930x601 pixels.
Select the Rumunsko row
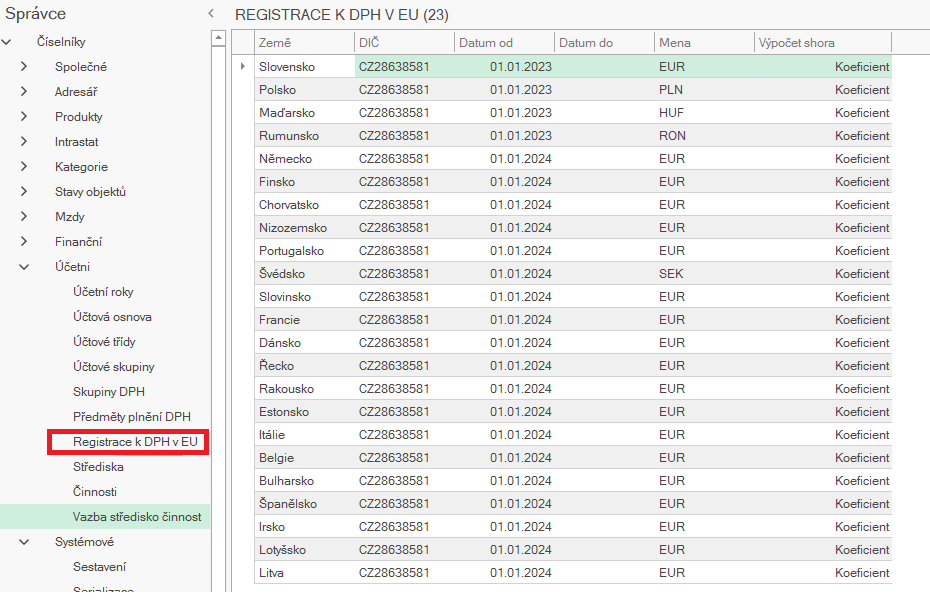point(573,136)
